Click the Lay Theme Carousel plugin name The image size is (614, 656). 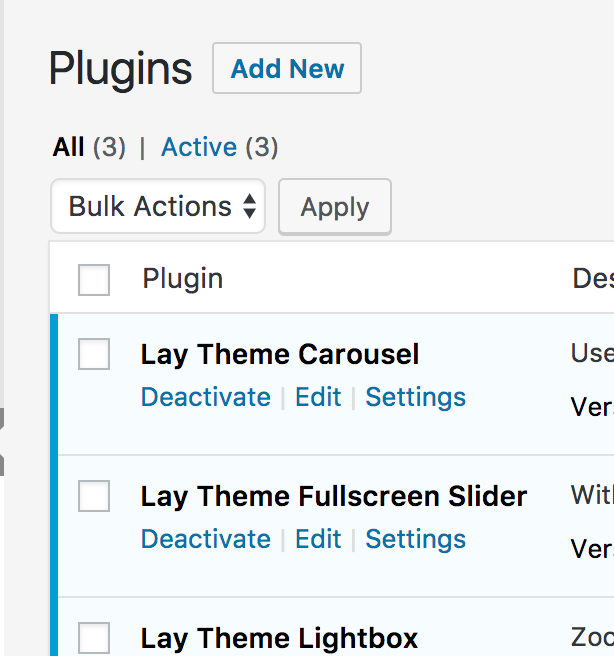pyautogui.click(x=280, y=355)
